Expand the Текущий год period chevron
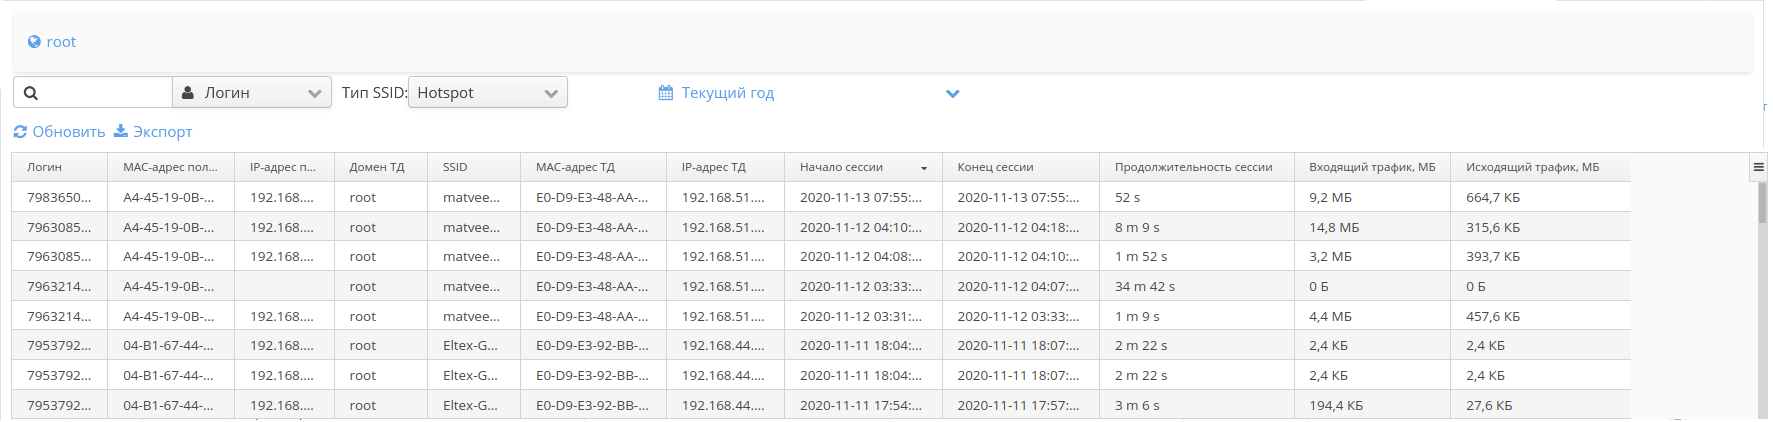Screen dimensions: 1773x422 (x=953, y=93)
